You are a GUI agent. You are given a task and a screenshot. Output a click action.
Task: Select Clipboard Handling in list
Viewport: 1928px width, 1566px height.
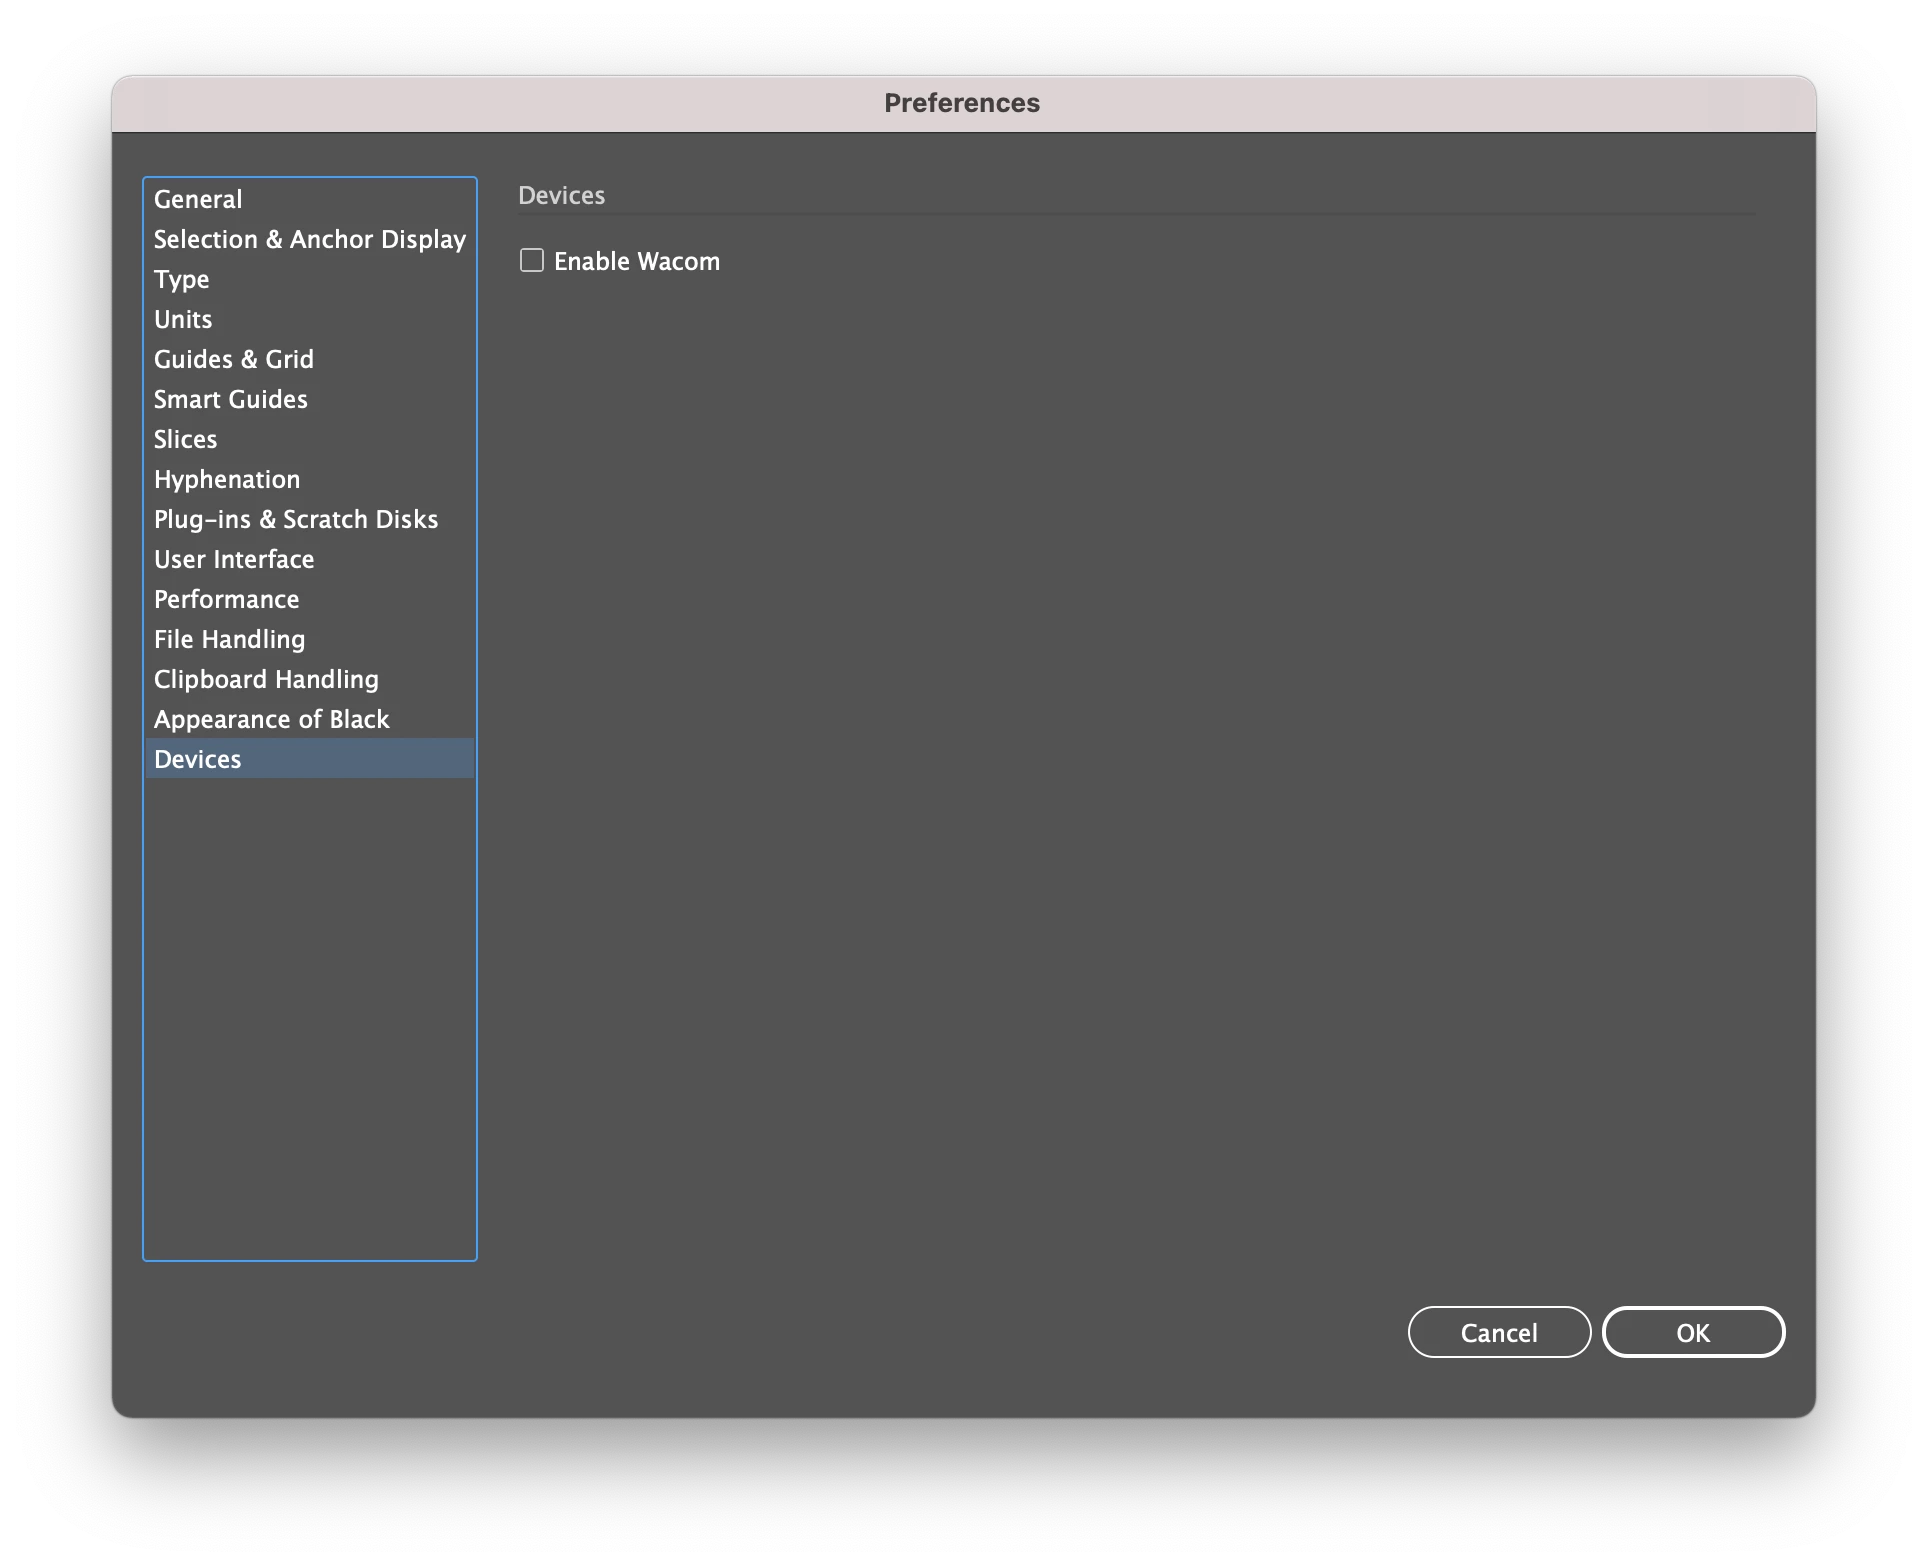[266, 679]
